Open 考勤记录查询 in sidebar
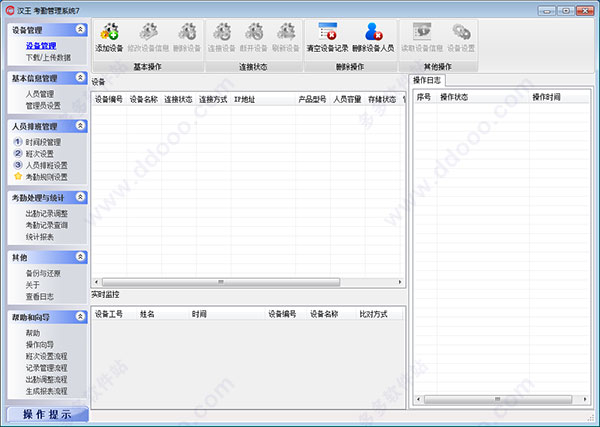This screenshot has width=600, height=427. click(46, 225)
